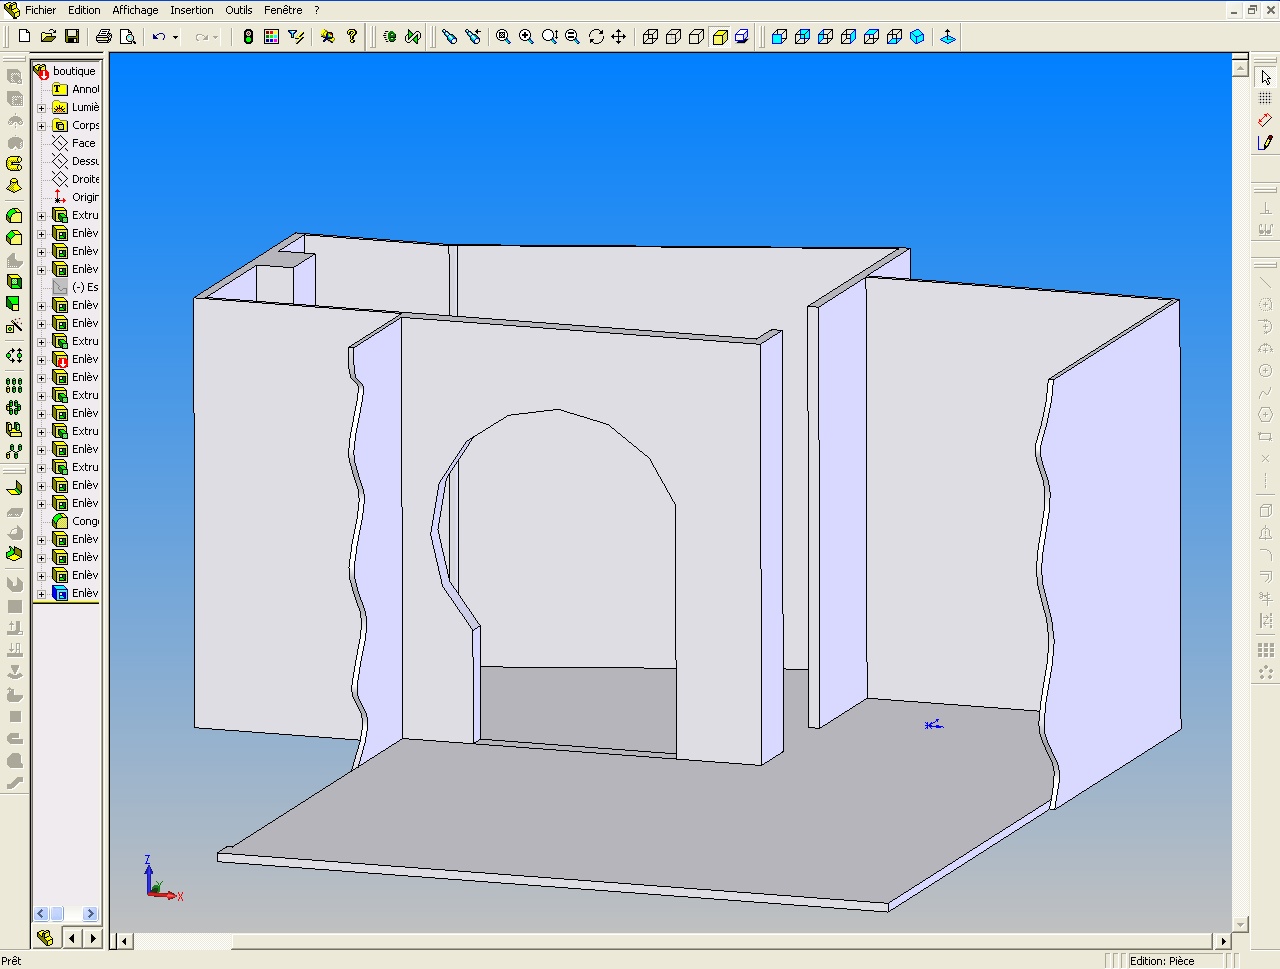This screenshot has width=1280, height=969.
Task: Click the FeatureManager tab icon at bottom
Action: (45, 938)
